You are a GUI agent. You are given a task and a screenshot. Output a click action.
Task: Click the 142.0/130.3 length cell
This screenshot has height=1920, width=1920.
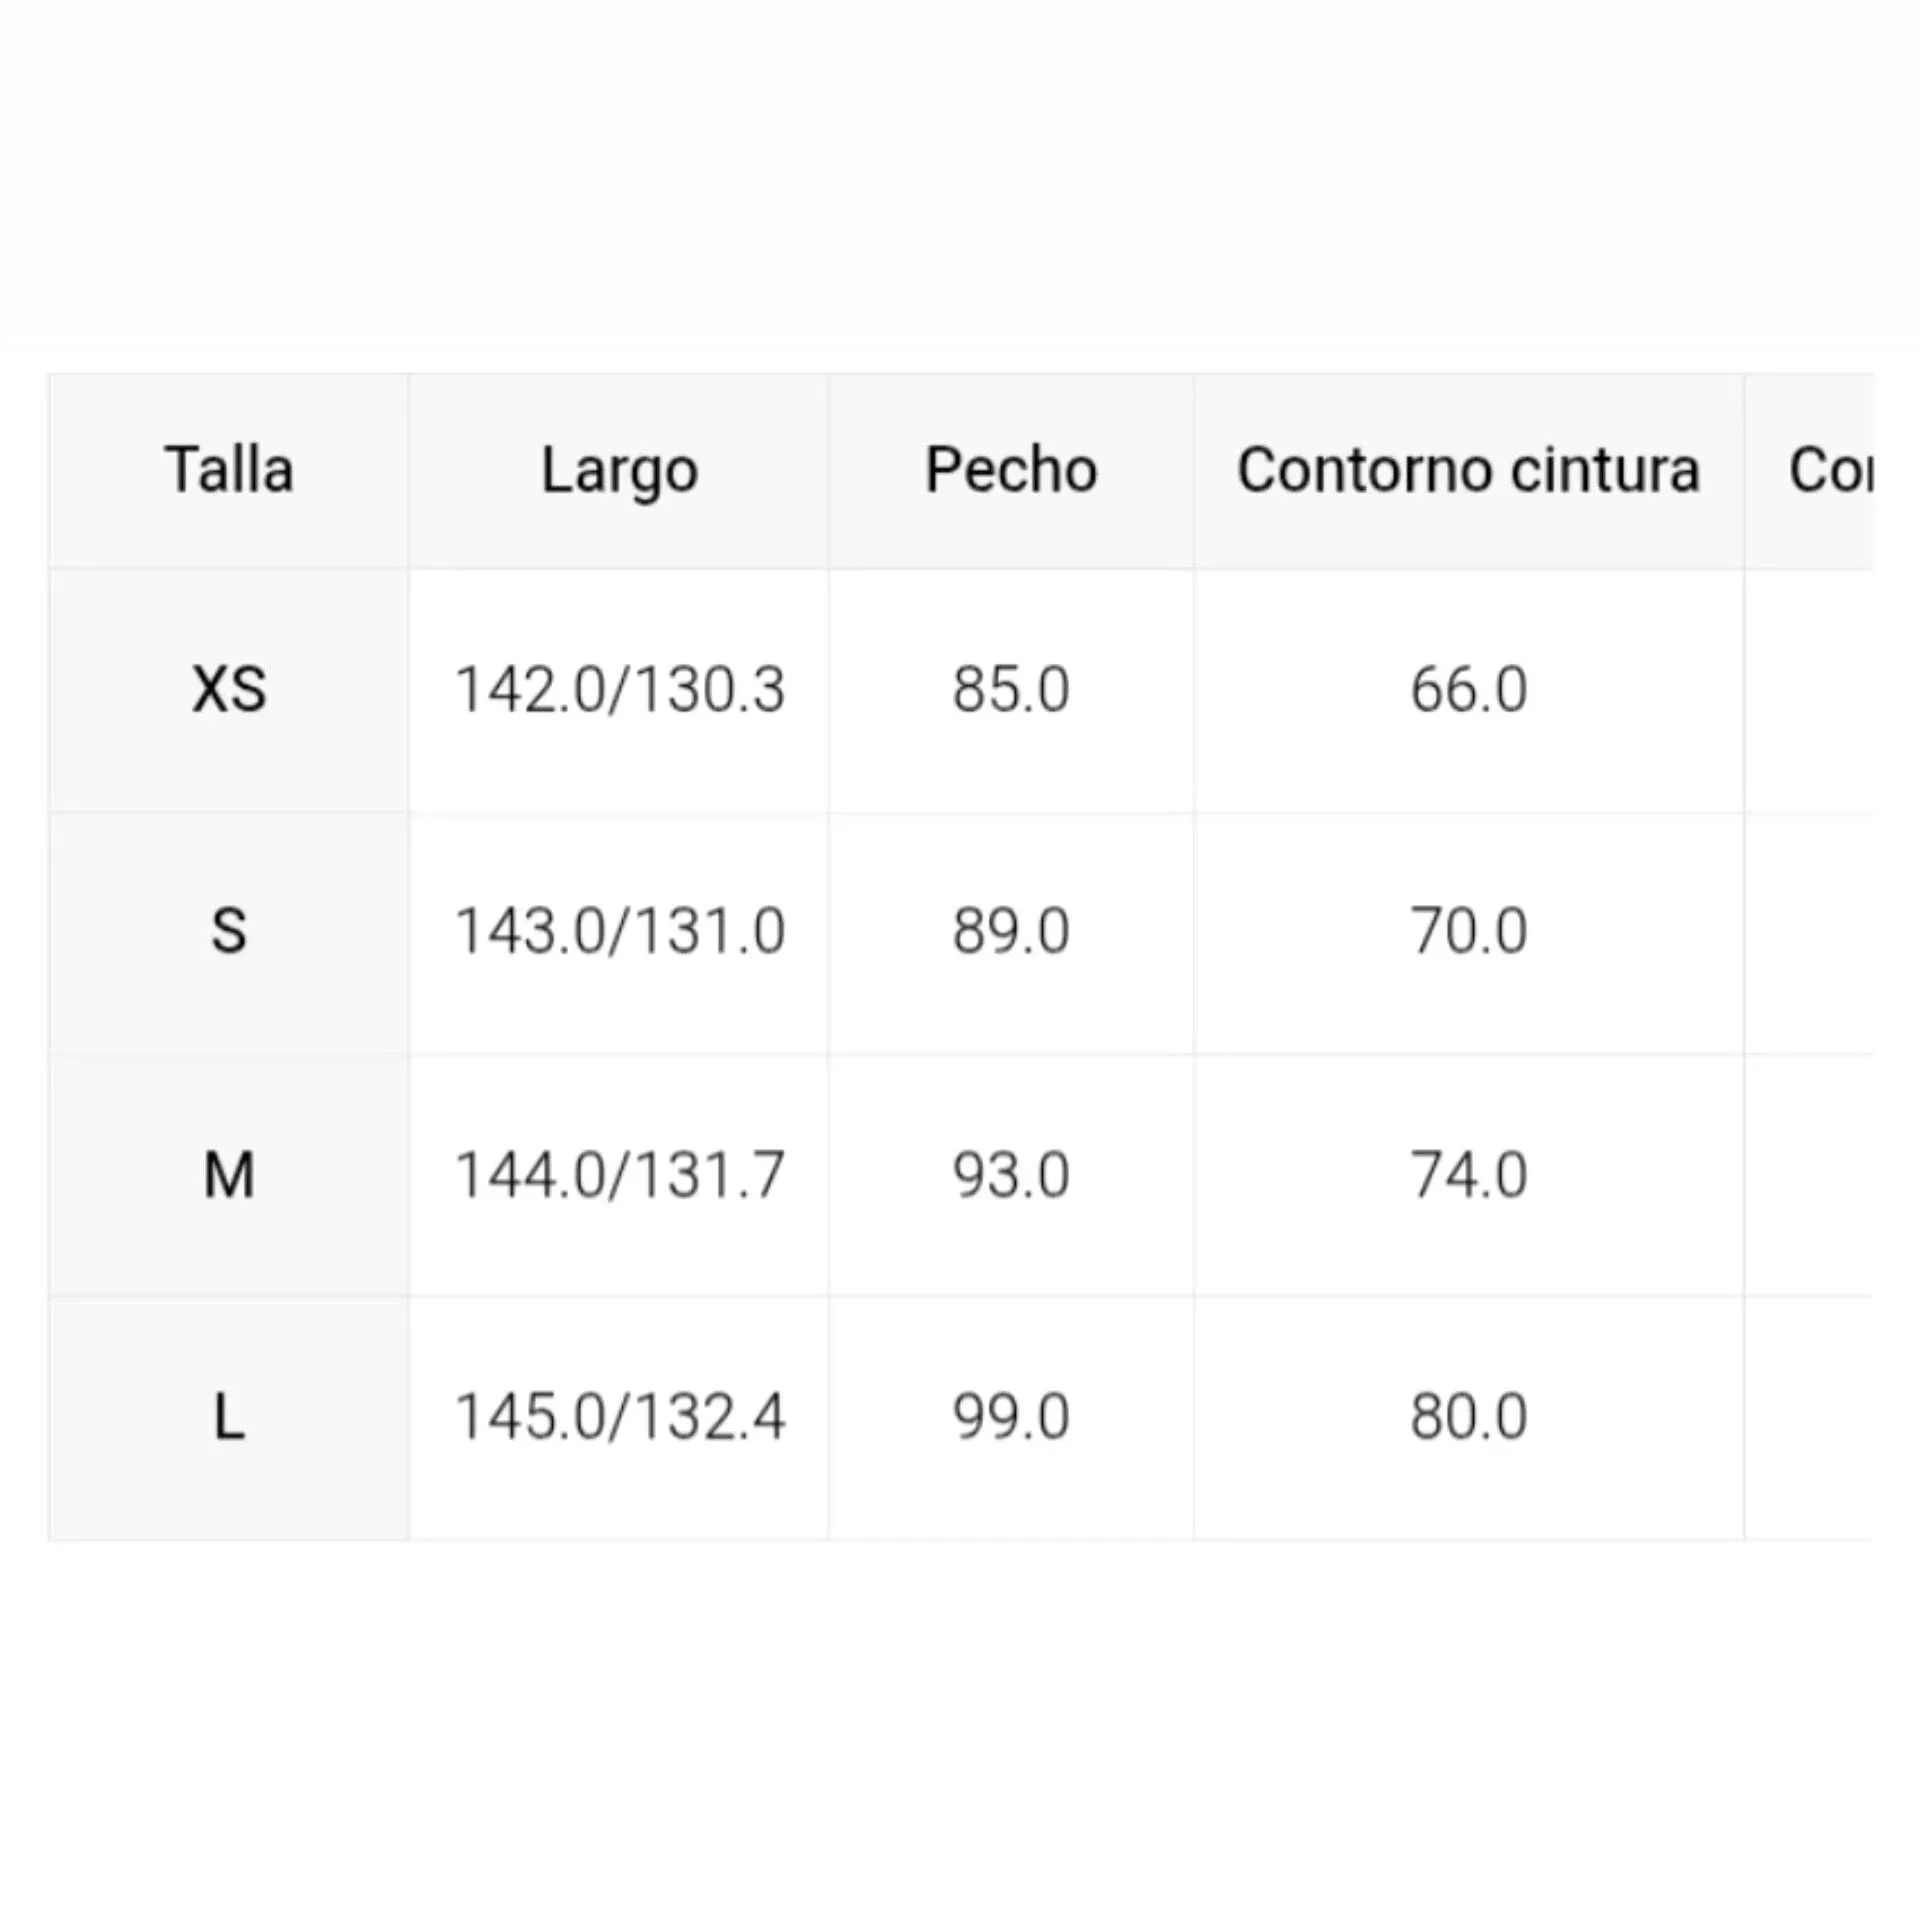[x=620, y=690]
